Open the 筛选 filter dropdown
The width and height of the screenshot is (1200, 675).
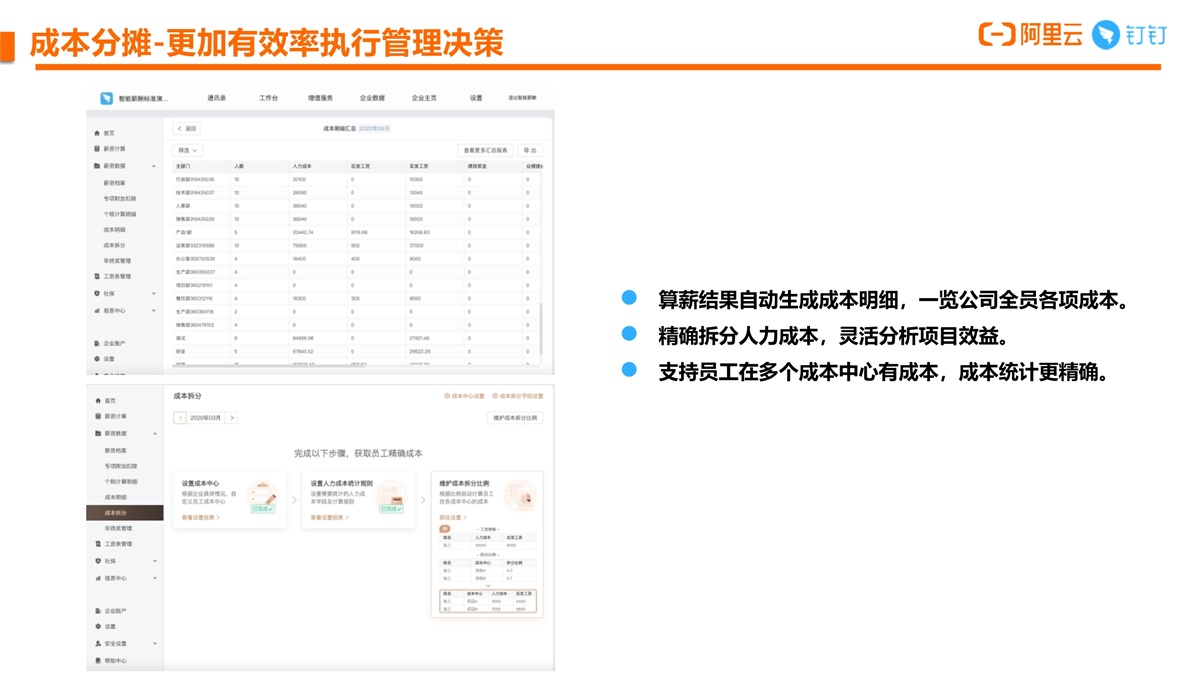click(188, 150)
